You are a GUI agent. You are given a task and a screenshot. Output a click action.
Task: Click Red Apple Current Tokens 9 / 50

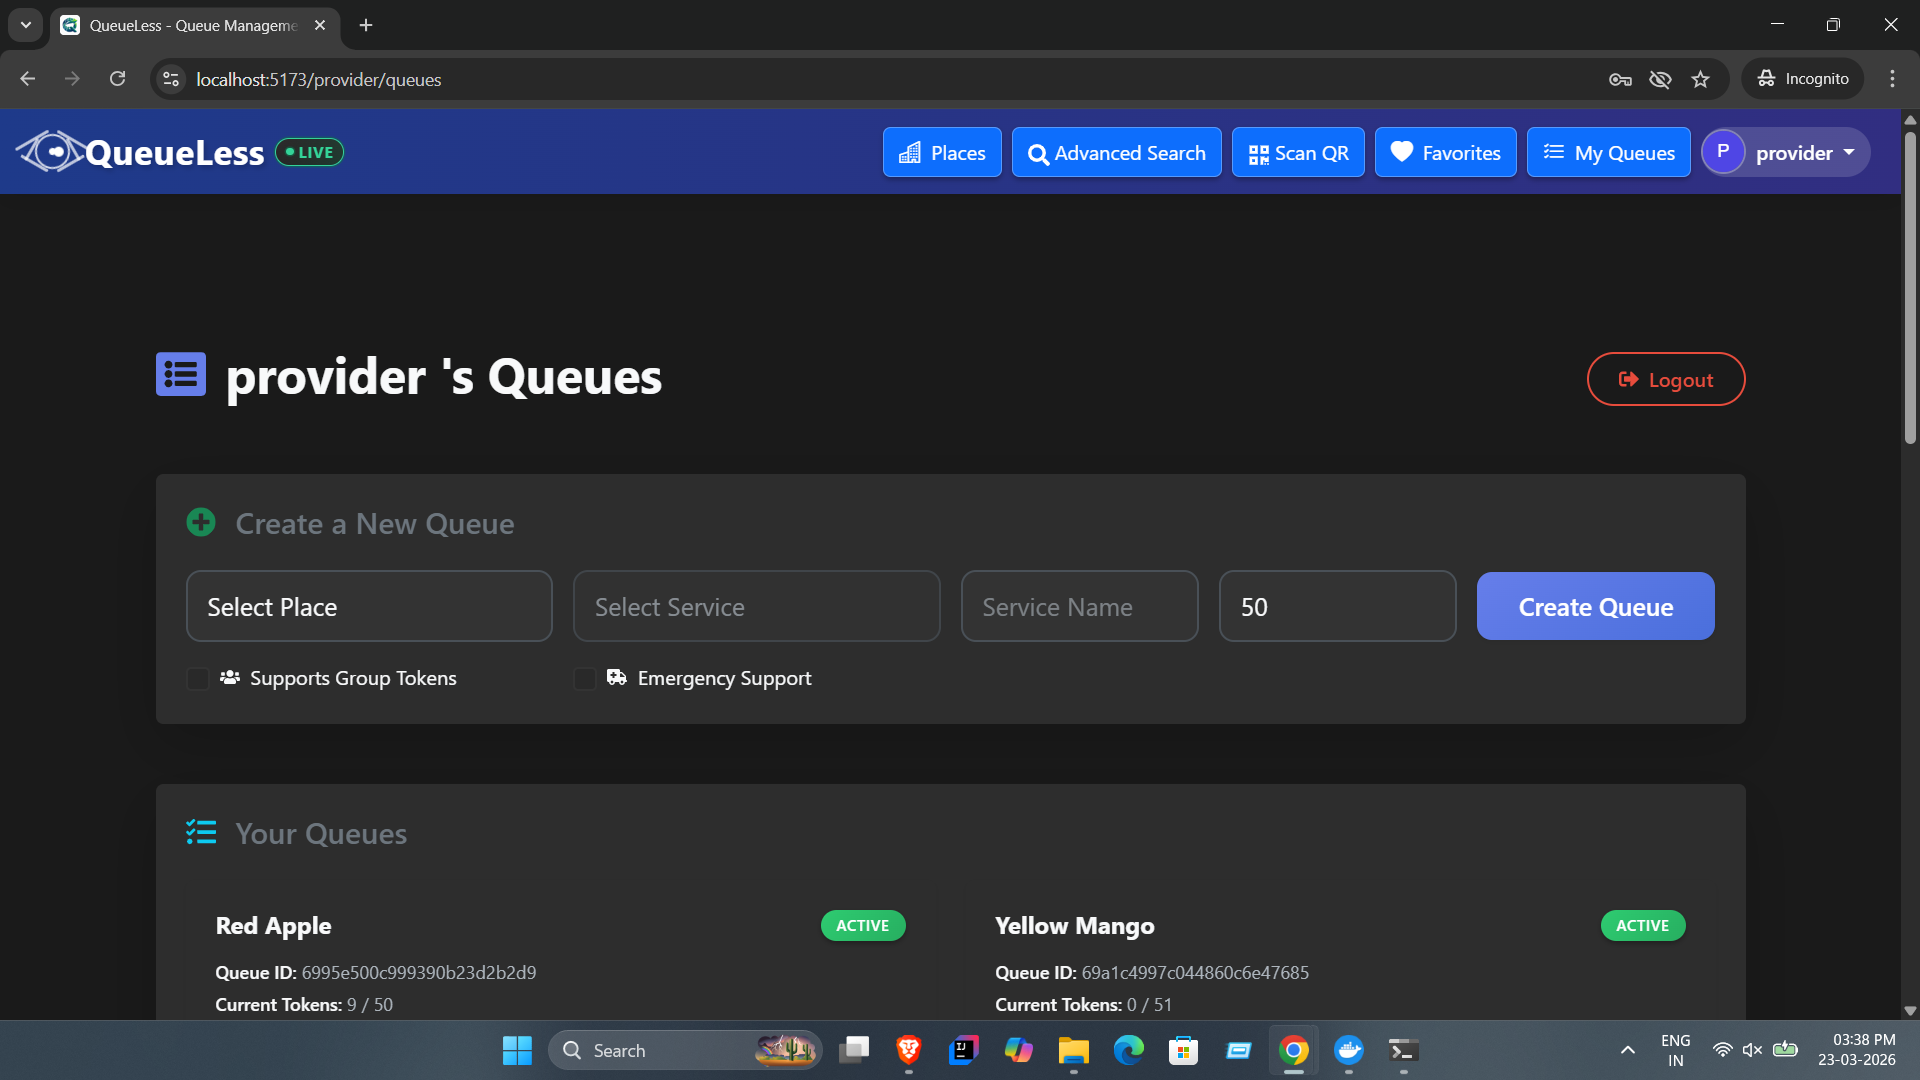304,1004
